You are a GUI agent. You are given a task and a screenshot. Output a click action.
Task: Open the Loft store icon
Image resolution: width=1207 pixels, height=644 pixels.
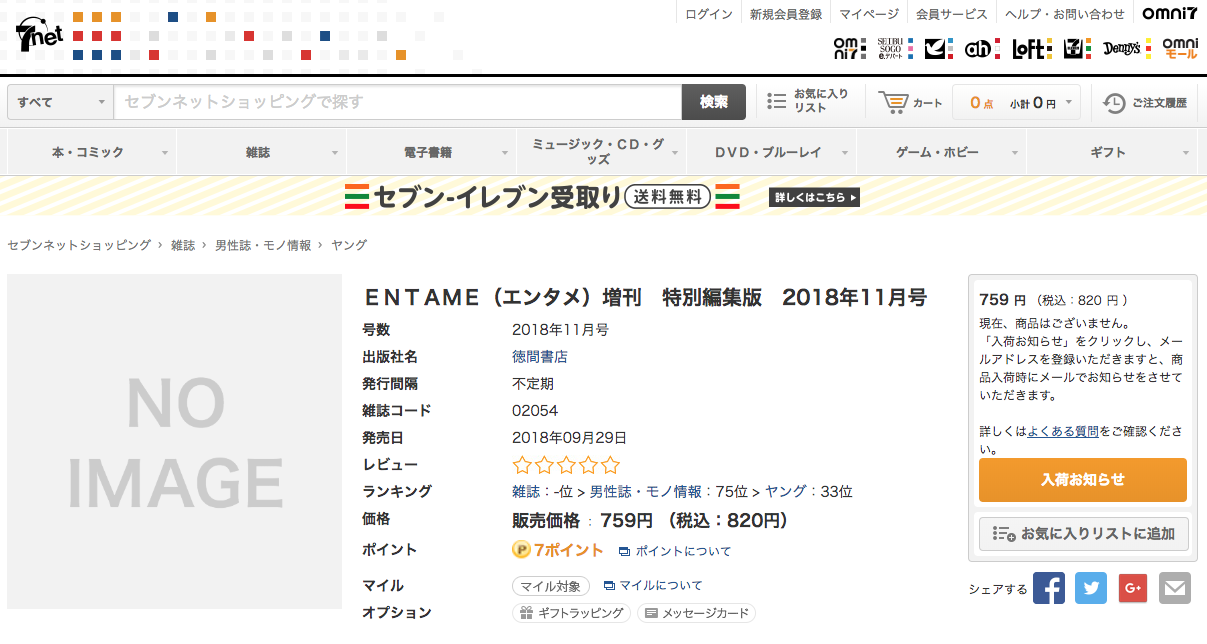[1031, 48]
